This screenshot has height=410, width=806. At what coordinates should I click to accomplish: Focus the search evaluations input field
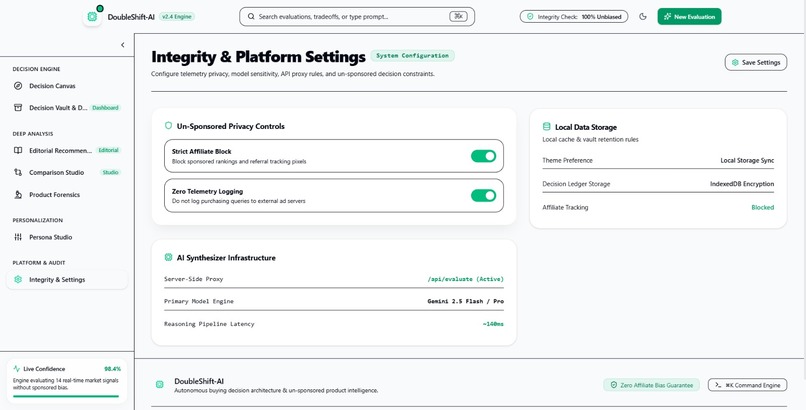coord(357,16)
